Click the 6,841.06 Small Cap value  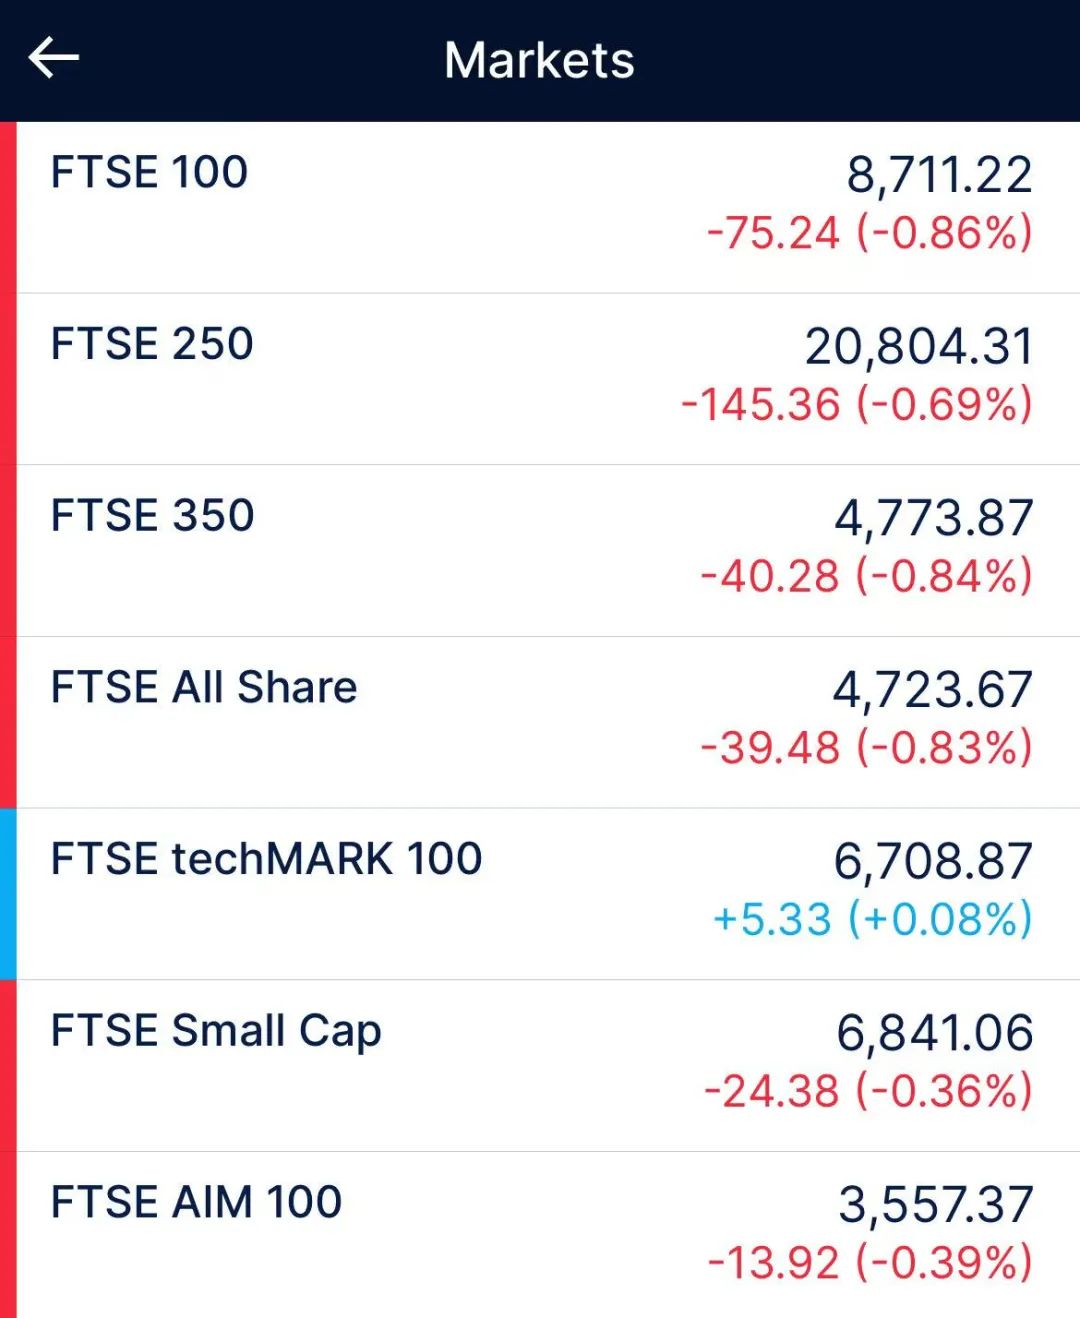pyautogui.click(x=934, y=1034)
